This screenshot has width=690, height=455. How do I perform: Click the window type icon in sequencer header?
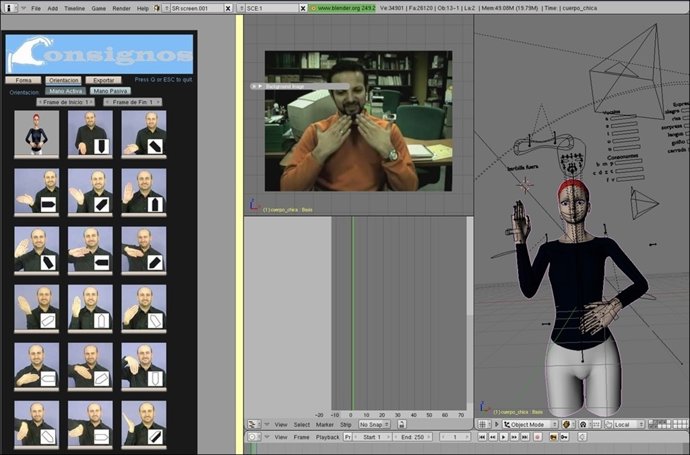254,424
